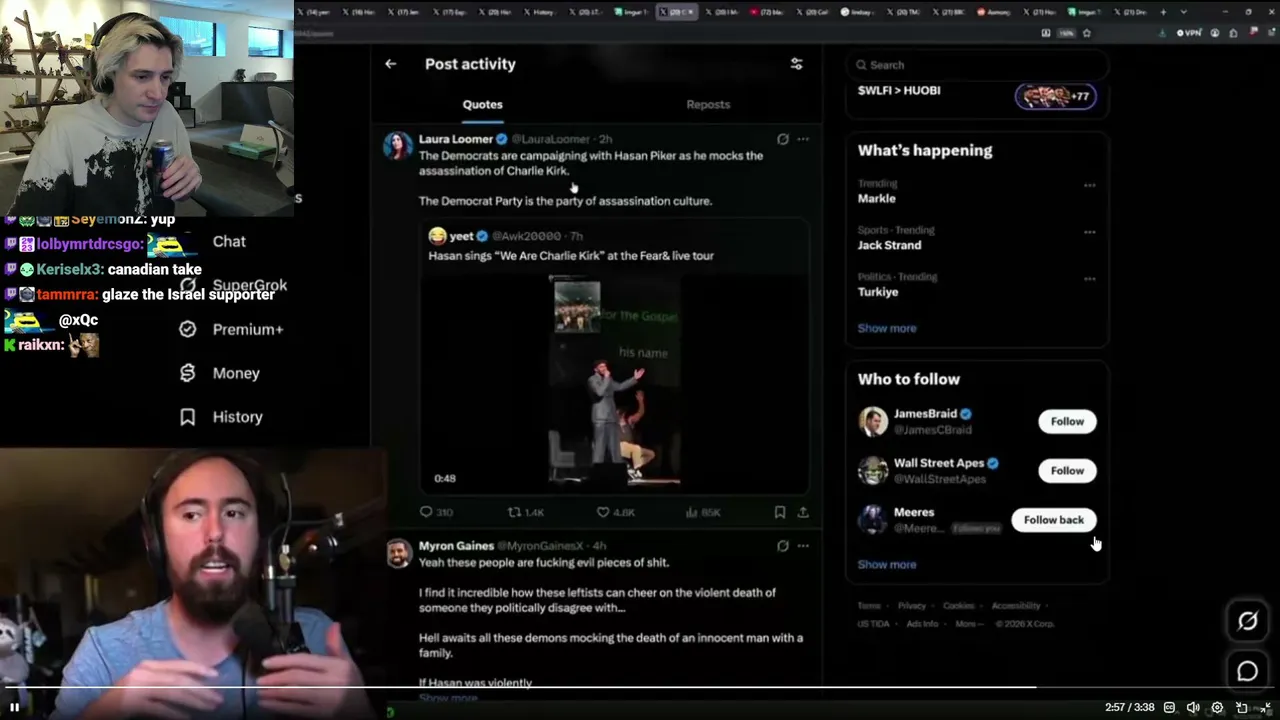
Task: Follow back Meeres
Action: pyautogui.click(x=1053, y=520)
